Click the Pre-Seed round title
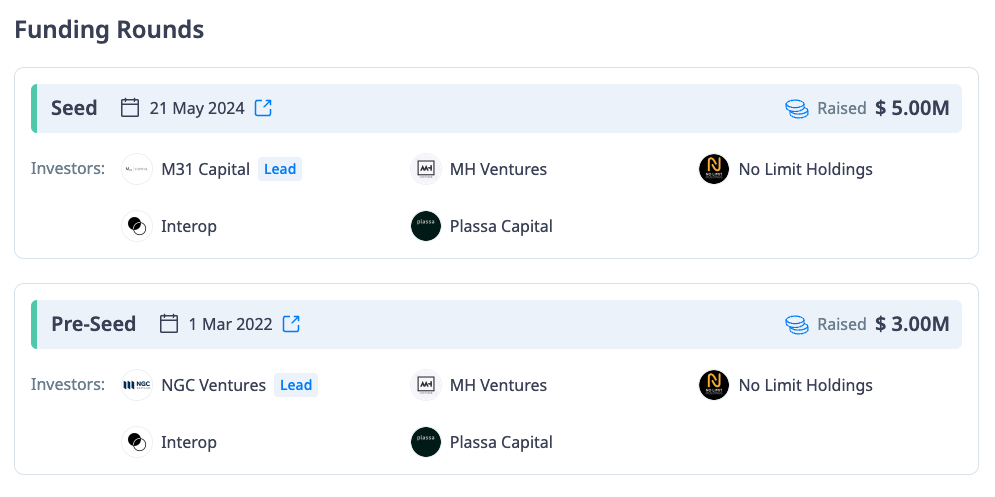995x497 pixels. point(94,324)
